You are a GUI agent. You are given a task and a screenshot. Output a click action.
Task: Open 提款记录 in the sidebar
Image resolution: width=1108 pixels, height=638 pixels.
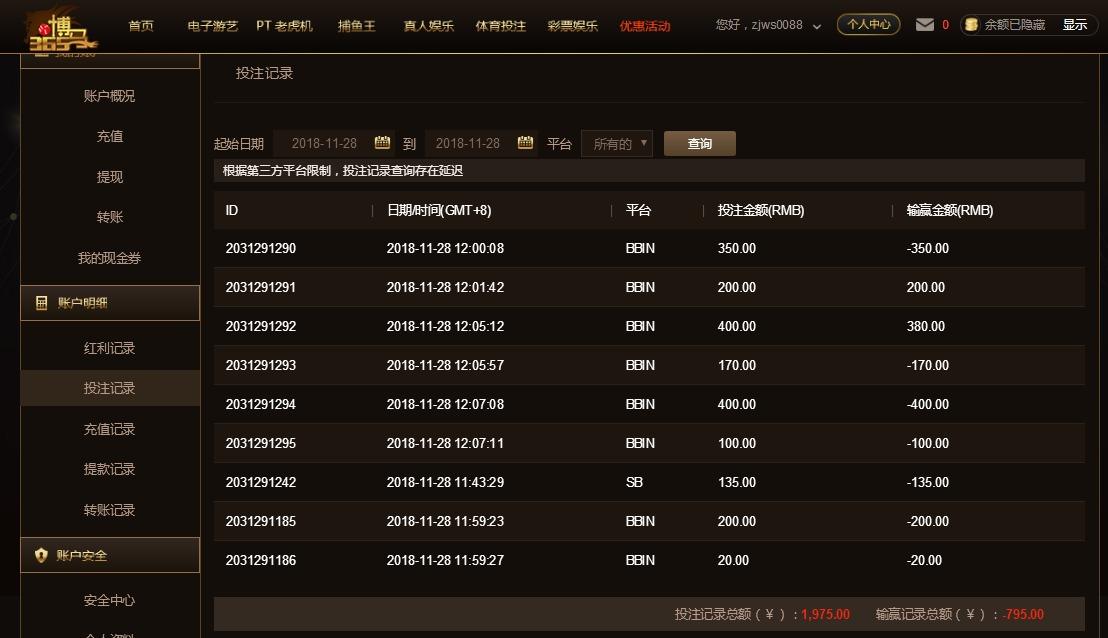pos(110,469)
